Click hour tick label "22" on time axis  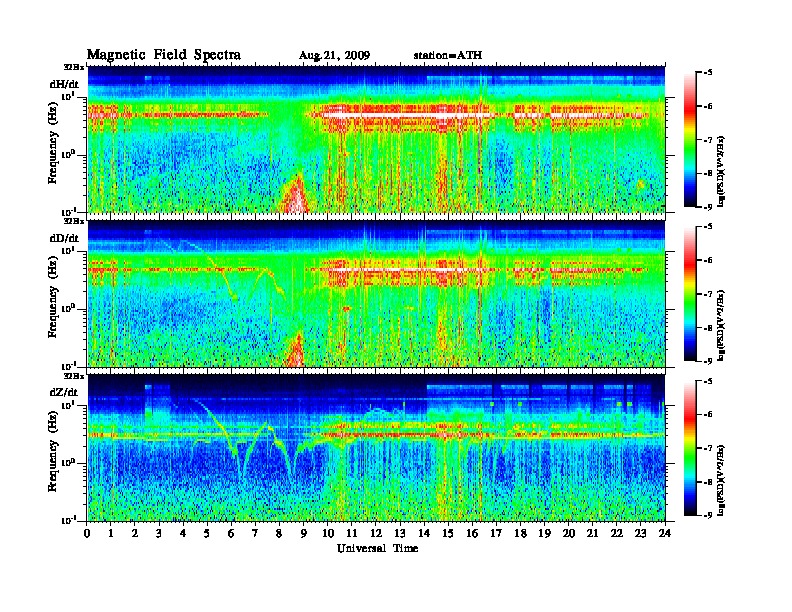[617, 533]
